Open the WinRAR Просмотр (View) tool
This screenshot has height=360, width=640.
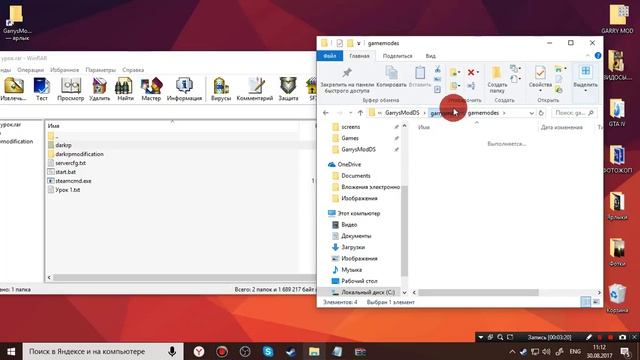point(71,89)
